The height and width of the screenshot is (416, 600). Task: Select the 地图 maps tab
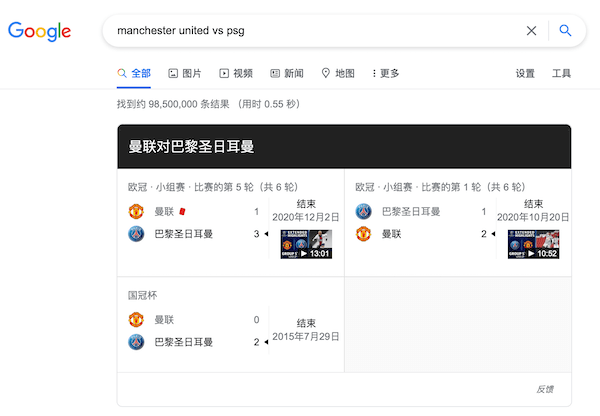click(x=338, y=73)
